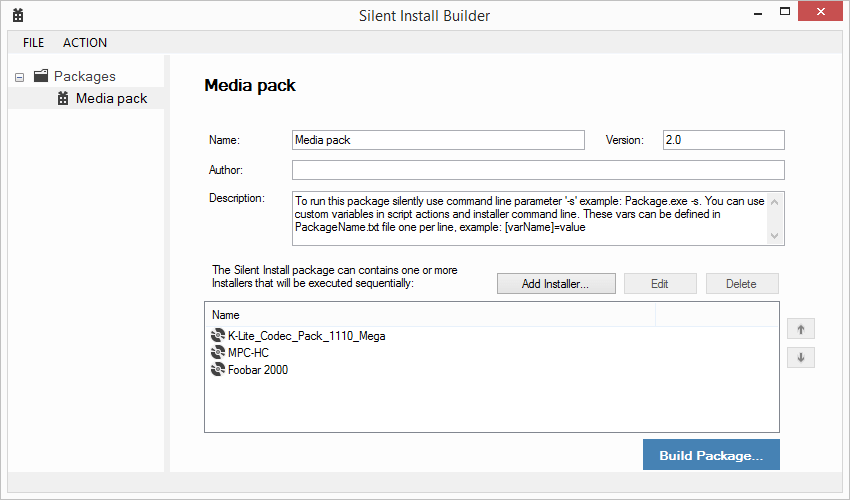Collapse the Packages tree node
Viewport: 850px width, 500px height.
tap(20, 77)
